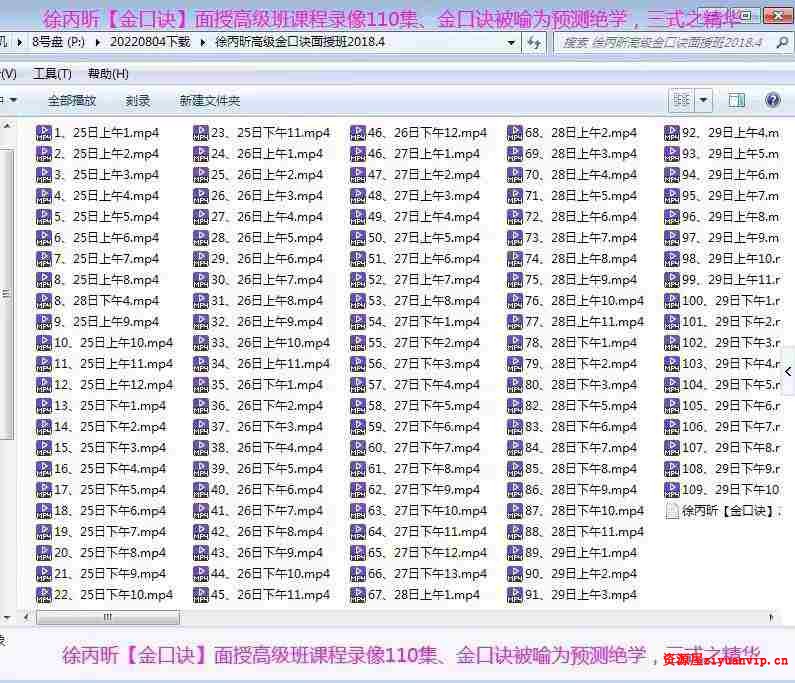Open the view options dropdown arrow
The width and height of the screenshot is (795, 683).
pyautogui.click(x=704, y=100)
